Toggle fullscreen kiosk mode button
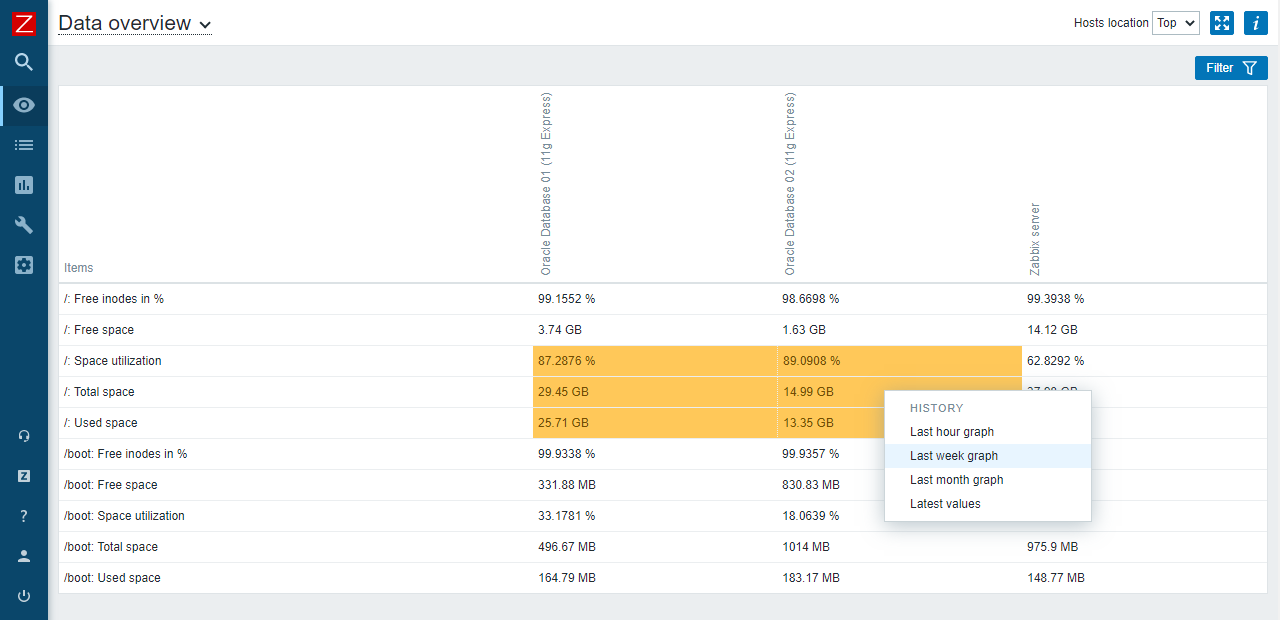1280x620 pixels. tap(1221, 23)
